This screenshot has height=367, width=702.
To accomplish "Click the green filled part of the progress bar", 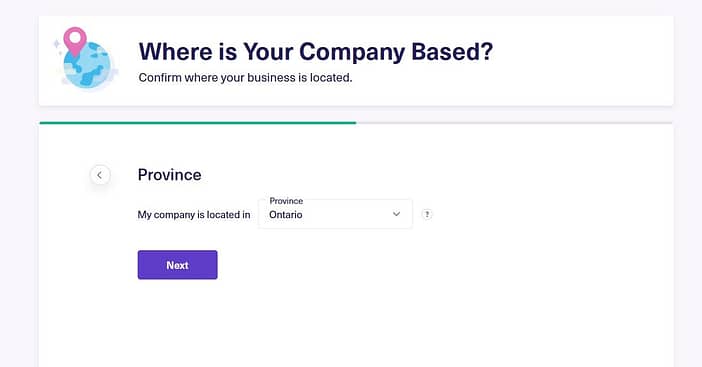I will (197, 123).
